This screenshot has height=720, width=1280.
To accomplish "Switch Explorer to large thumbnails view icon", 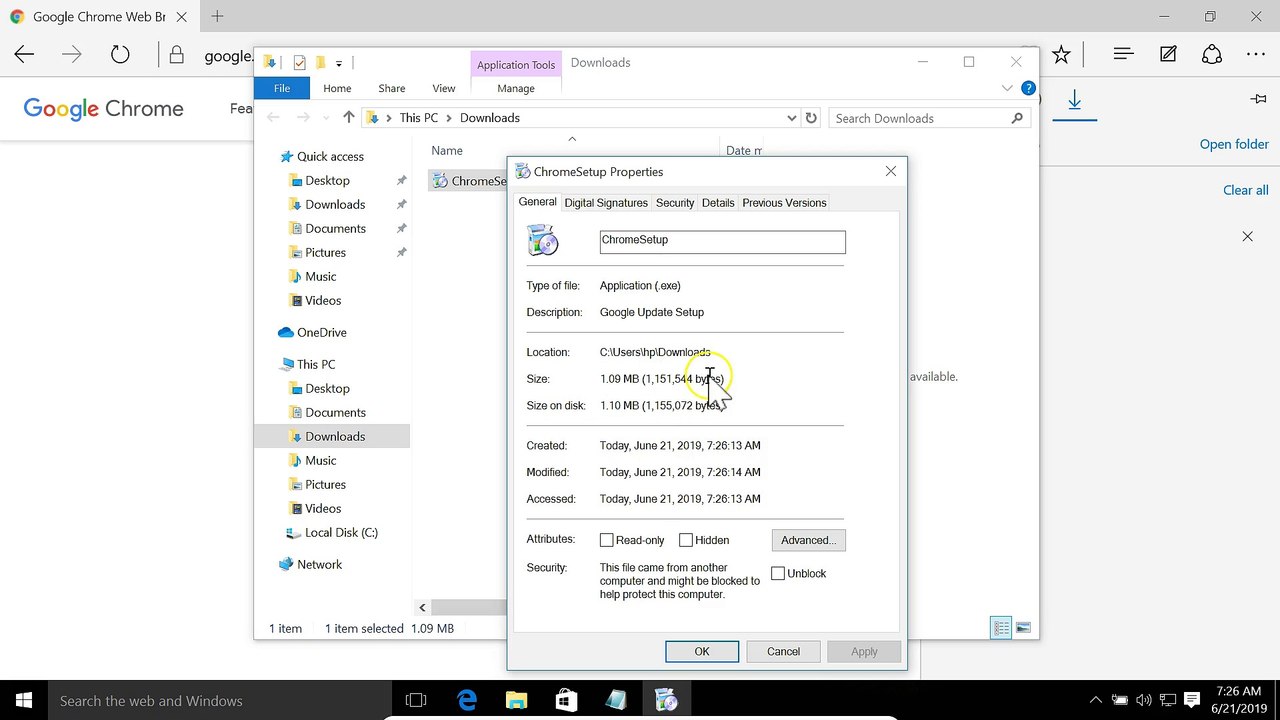I will [x=1023, y=628].
